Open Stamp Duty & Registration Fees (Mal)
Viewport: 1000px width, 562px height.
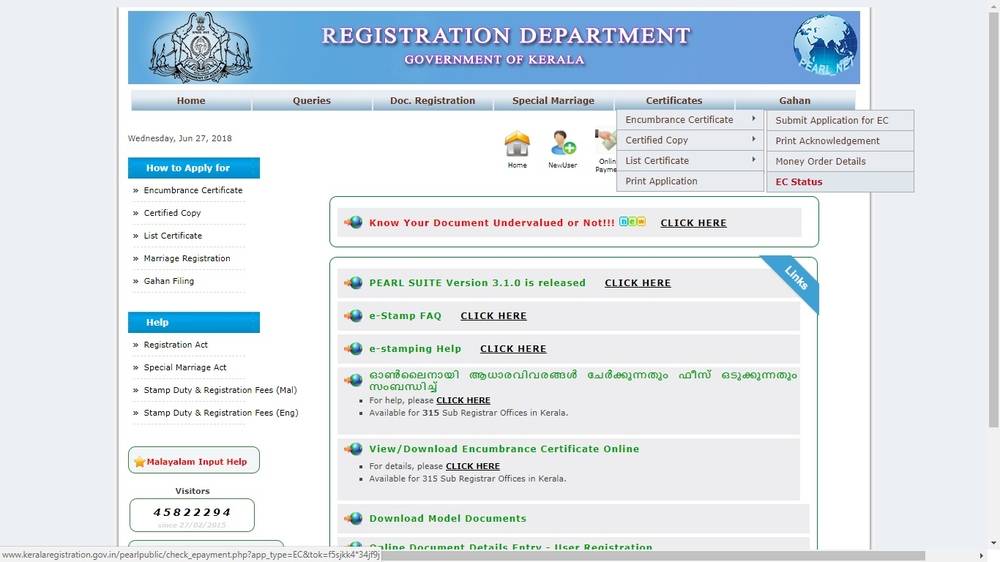220,390
